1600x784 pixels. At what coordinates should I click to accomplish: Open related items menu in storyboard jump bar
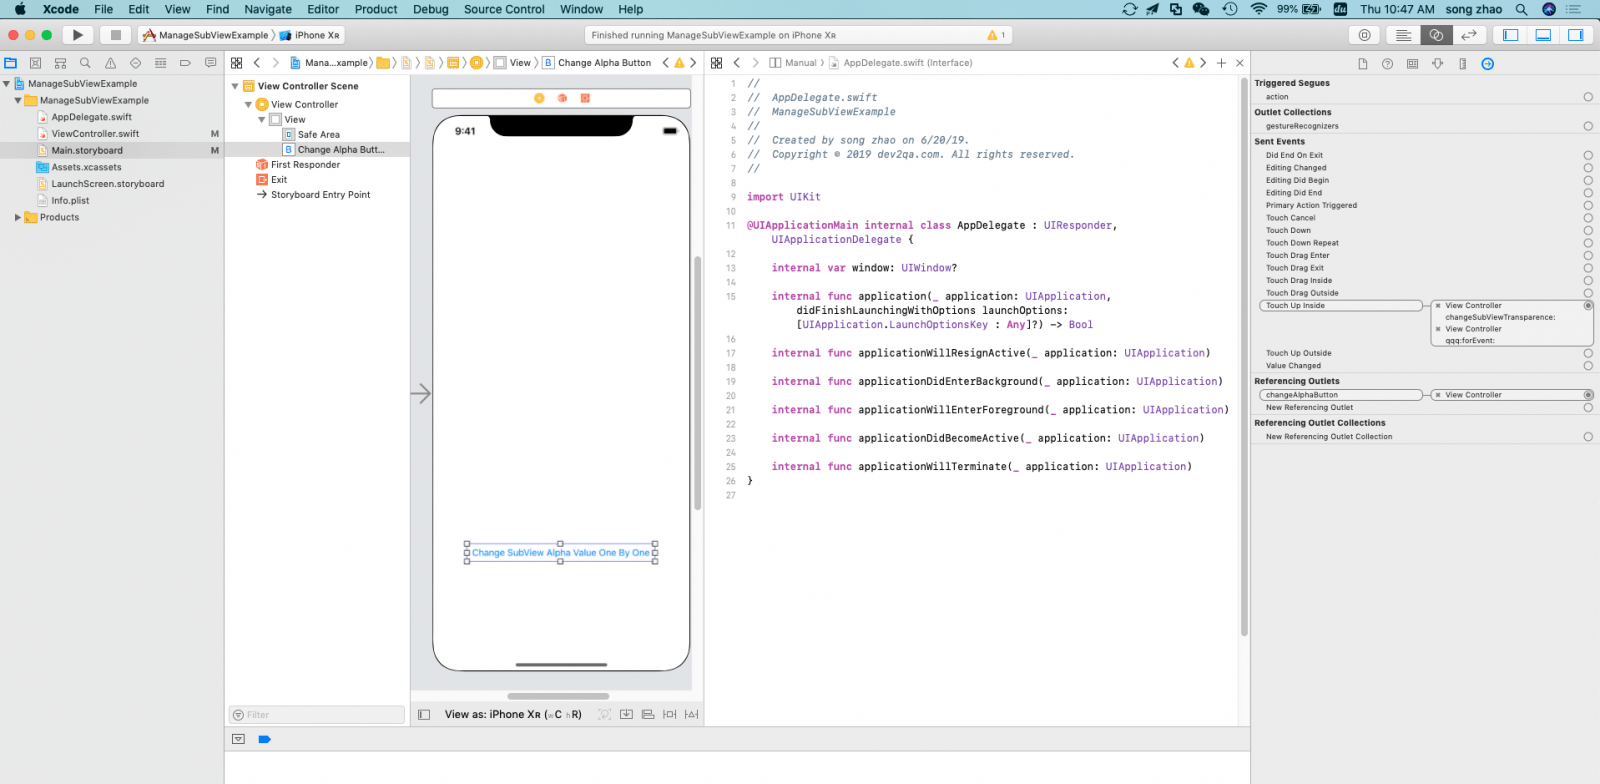tap(237, 63)
